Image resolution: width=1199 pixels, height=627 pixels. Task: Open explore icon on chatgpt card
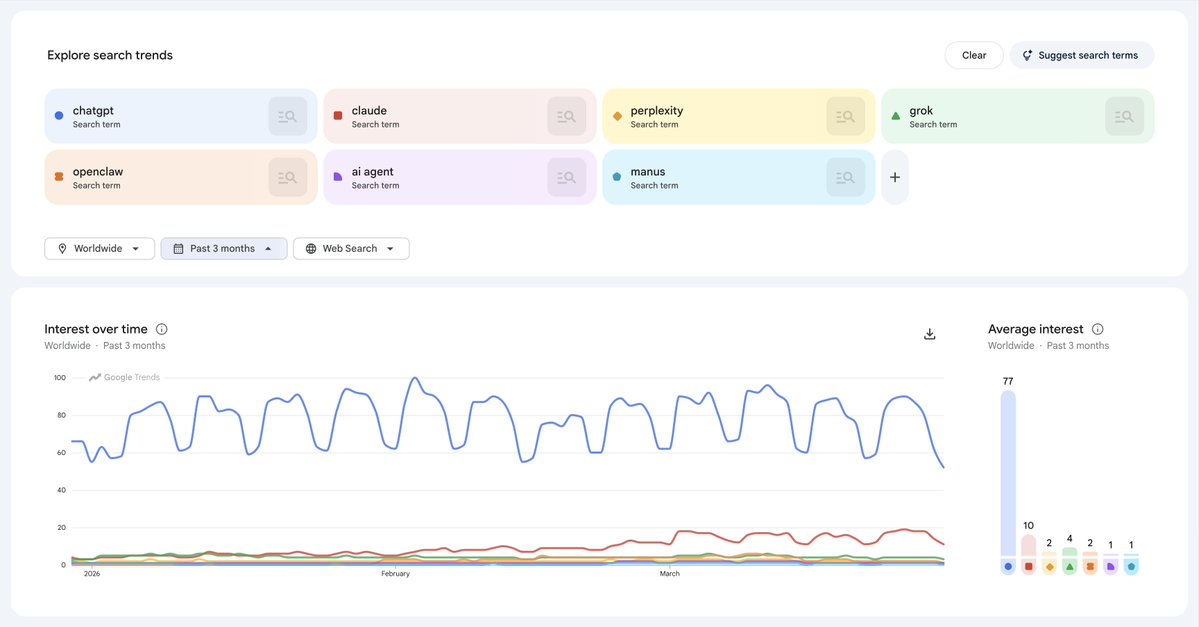pyautogui.click(x=288, y=116)
